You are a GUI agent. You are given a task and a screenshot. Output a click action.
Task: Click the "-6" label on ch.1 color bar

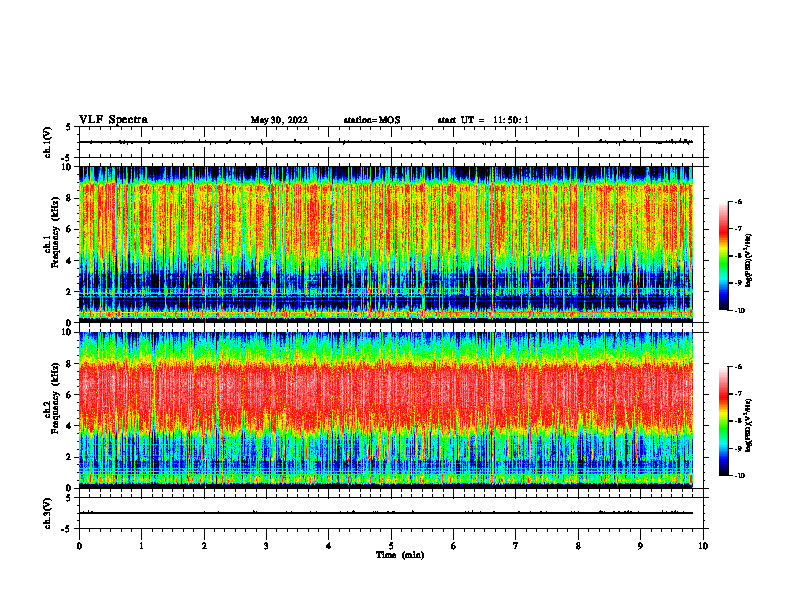coord(738,201)
